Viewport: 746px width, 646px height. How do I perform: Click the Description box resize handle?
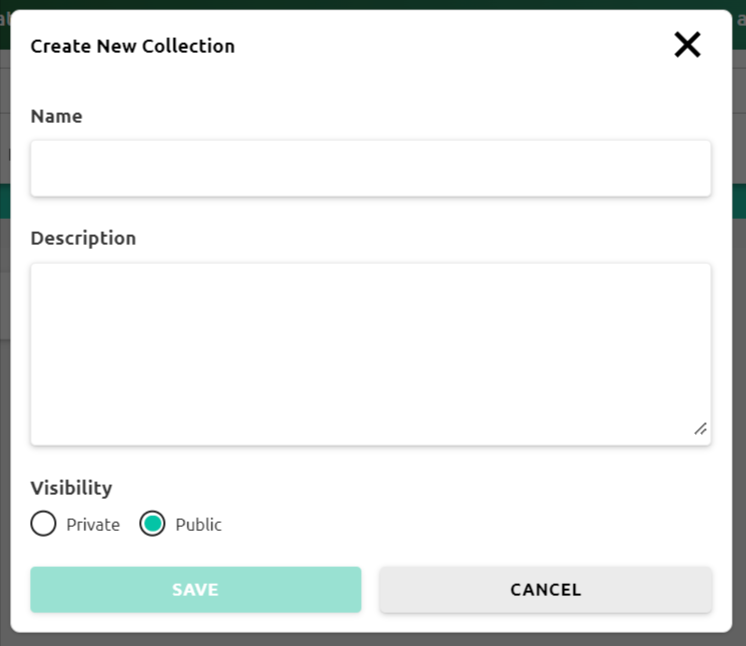coord(700,429)
